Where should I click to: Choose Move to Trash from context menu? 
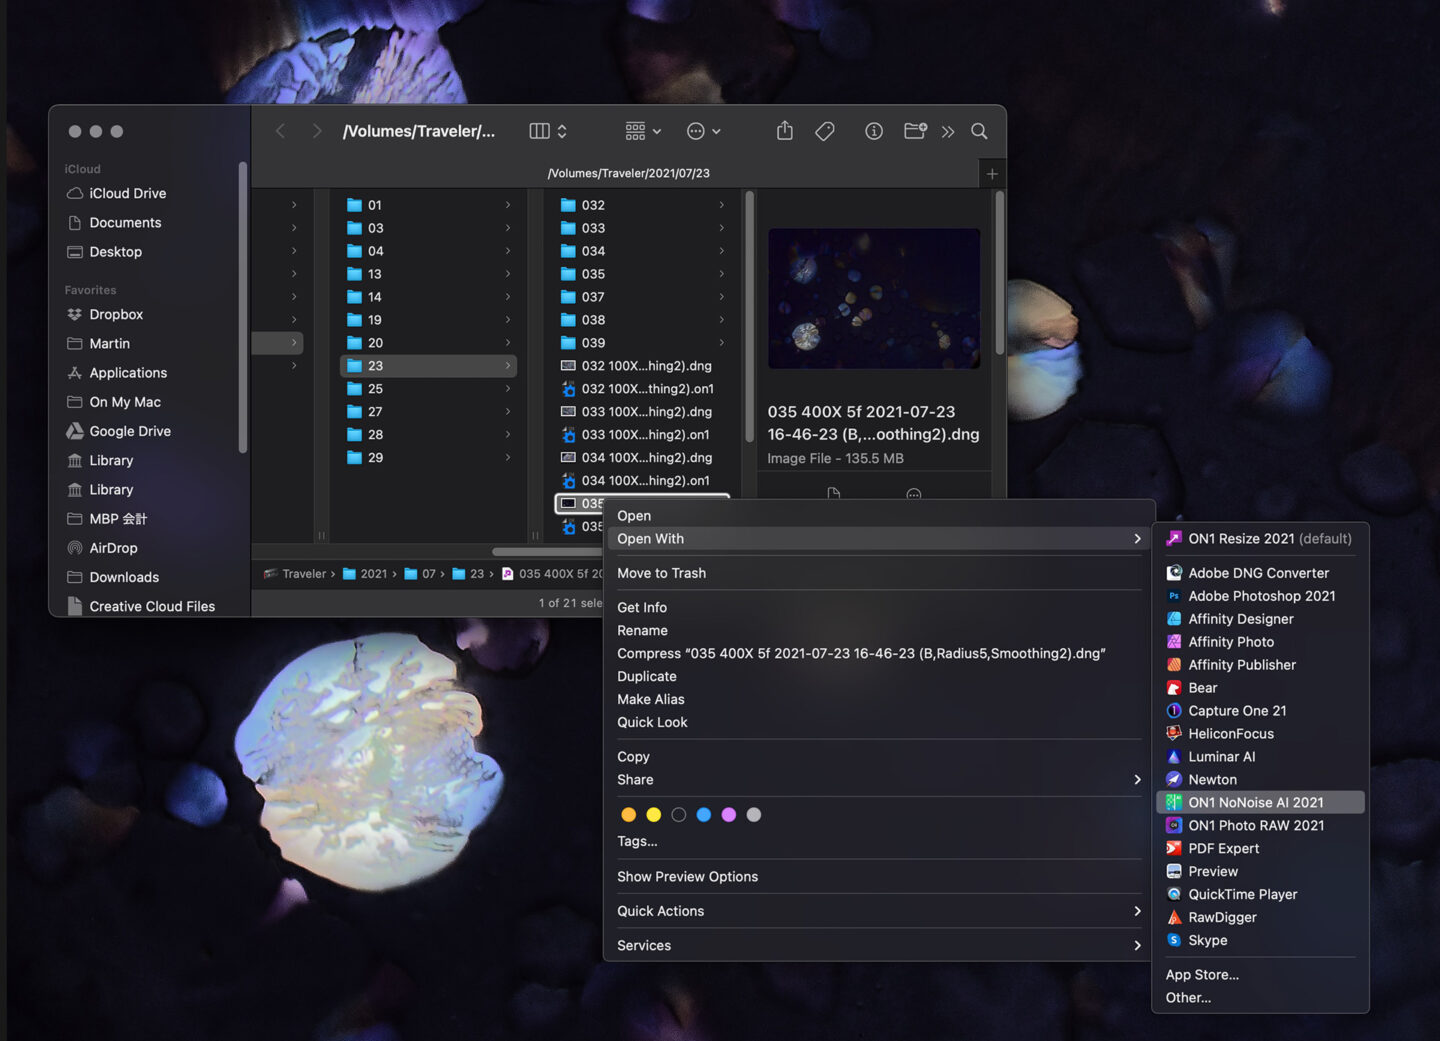pos(661,573)
